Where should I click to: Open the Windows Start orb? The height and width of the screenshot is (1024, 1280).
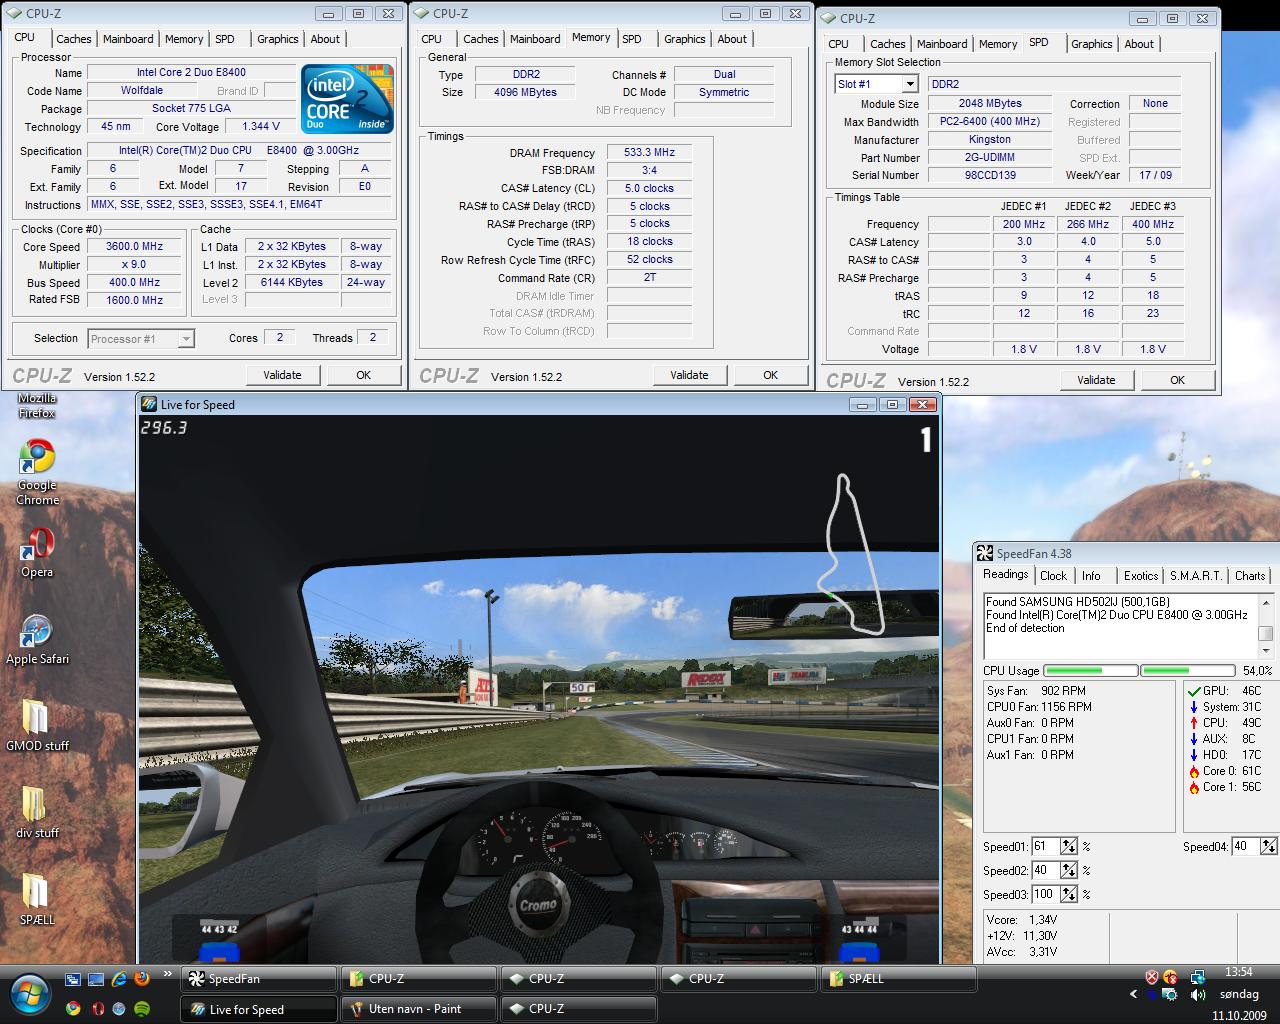29,994
